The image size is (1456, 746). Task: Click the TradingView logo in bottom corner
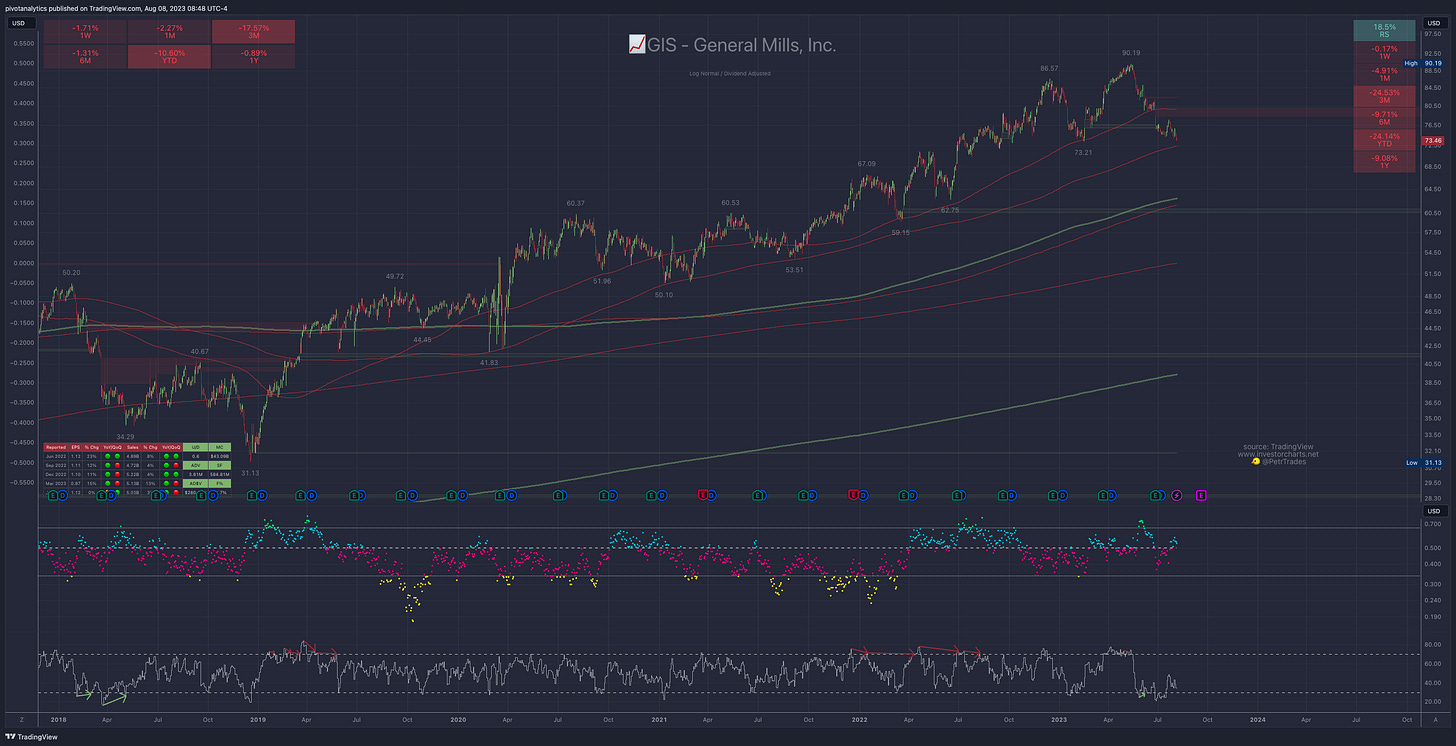[x=29, y=736]
